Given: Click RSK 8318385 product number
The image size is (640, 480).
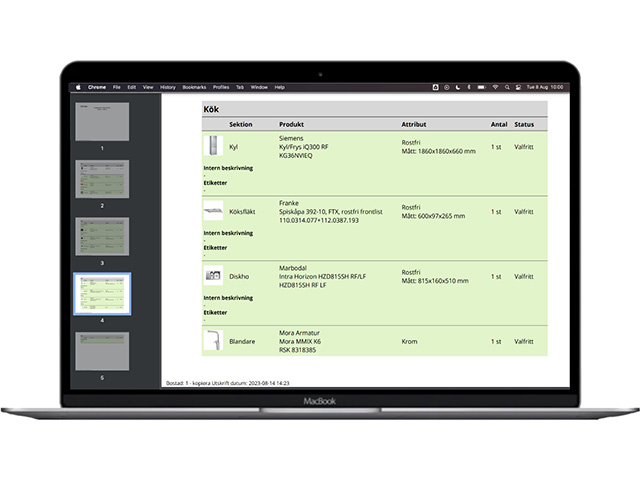Looking at the screenshot, I should pyautogui.click(x=297, y=350).
